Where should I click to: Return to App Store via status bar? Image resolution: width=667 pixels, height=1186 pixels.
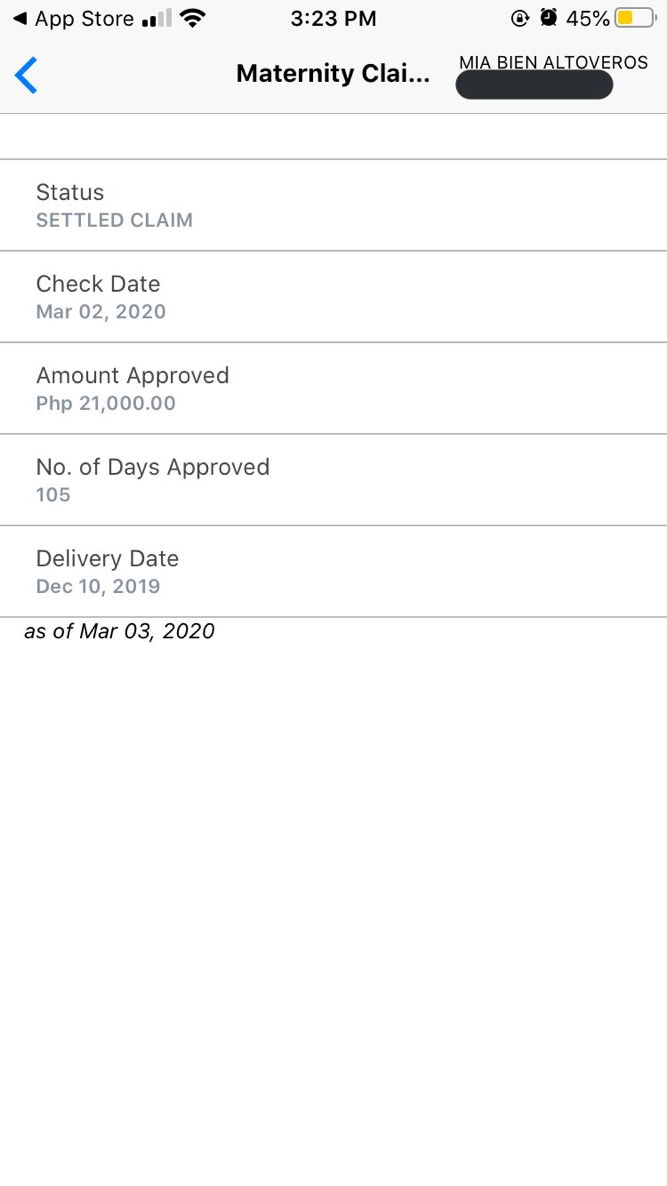(x=73, y=19)
